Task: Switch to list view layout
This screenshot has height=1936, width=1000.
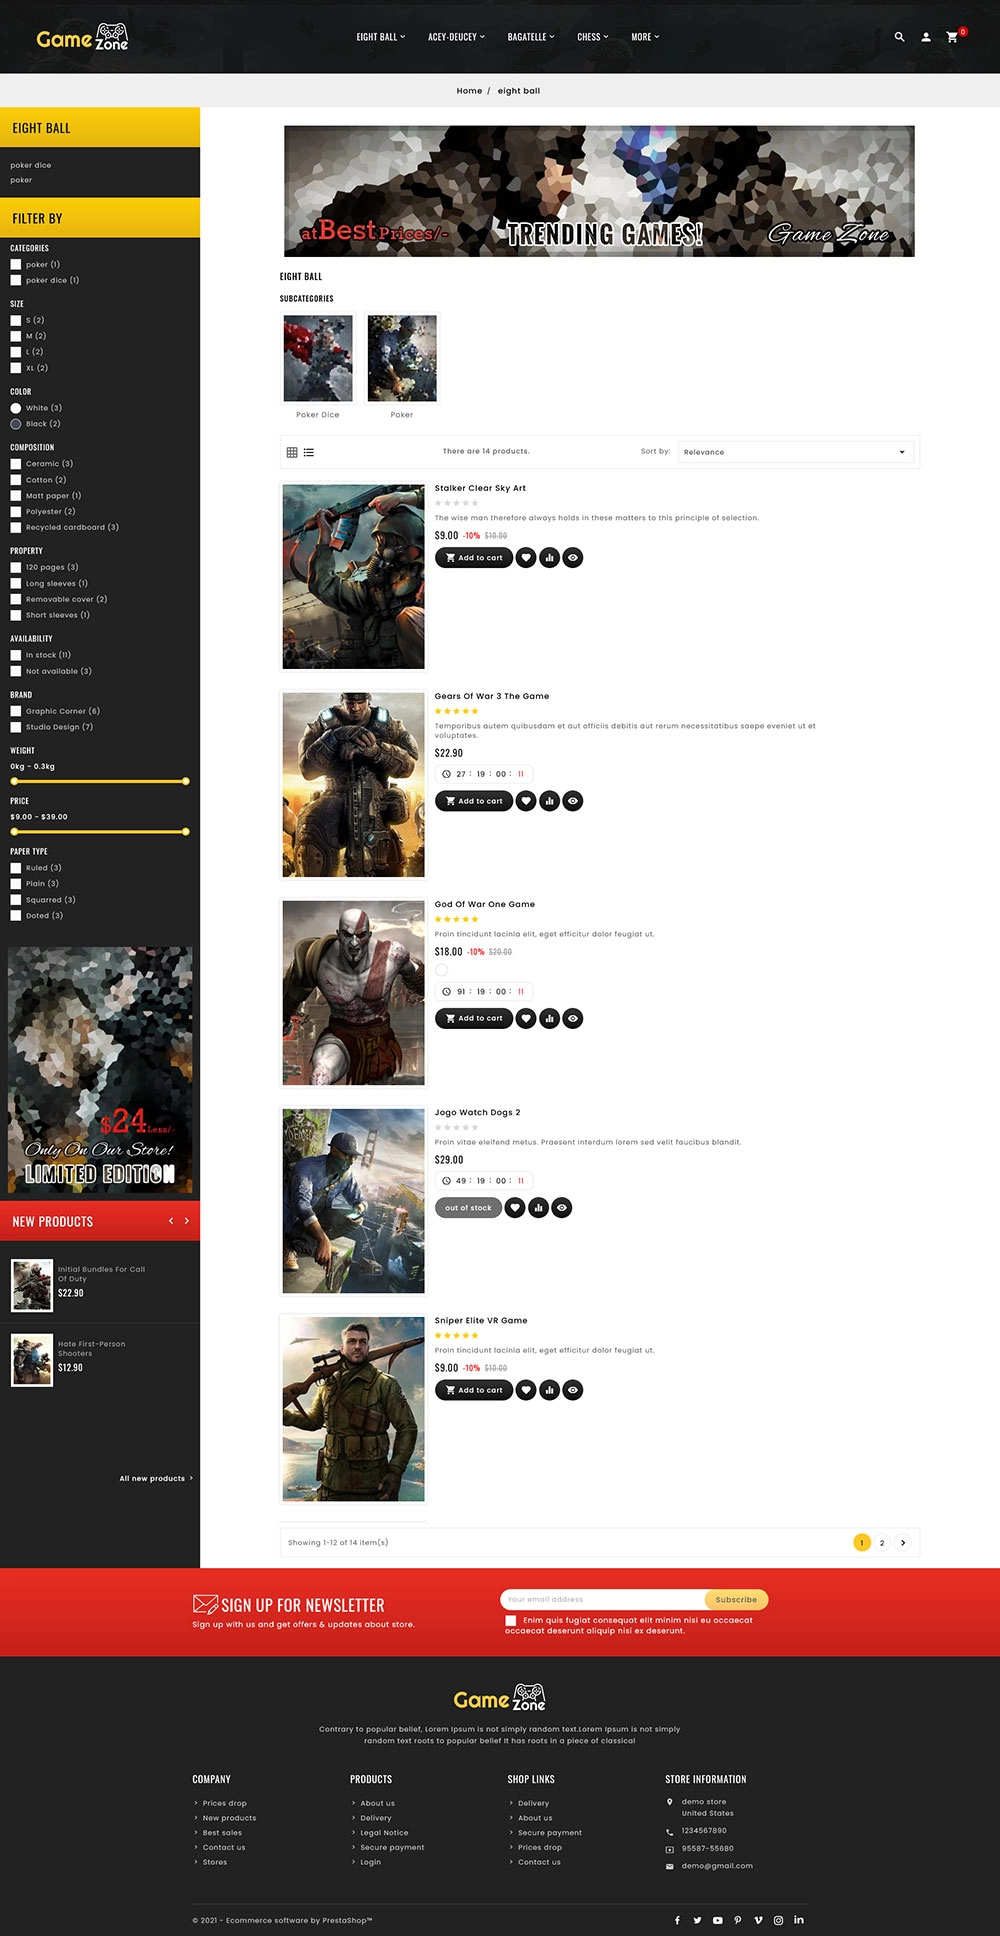Action: coord(309,452)
